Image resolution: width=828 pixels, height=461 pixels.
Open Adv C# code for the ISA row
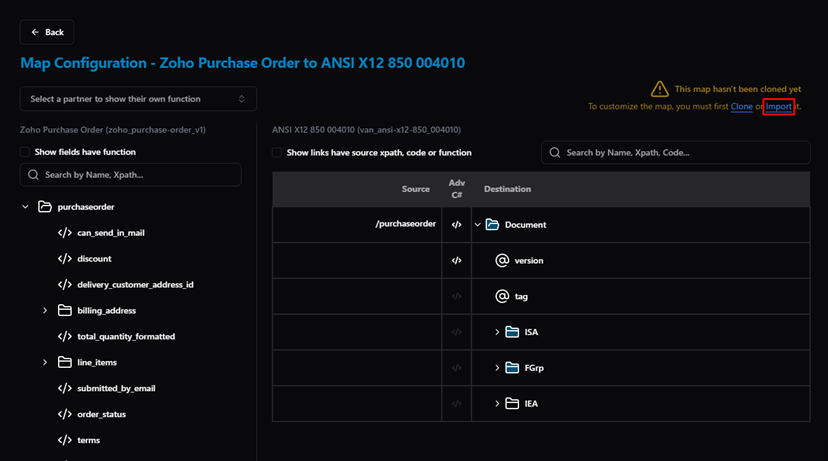456,332
